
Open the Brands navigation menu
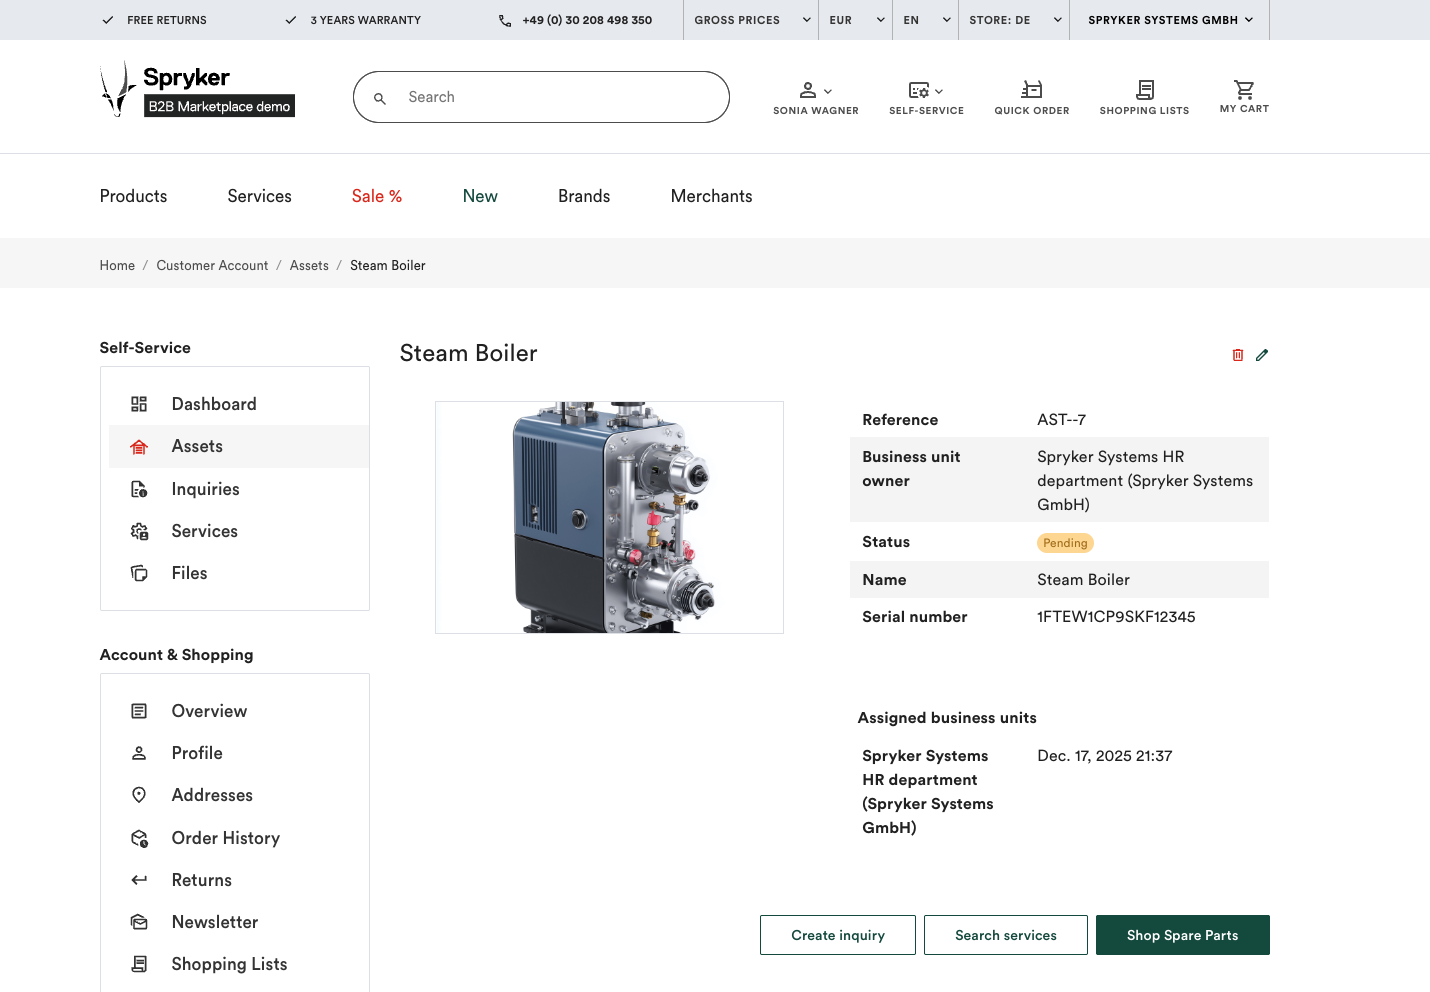[584, 196]
